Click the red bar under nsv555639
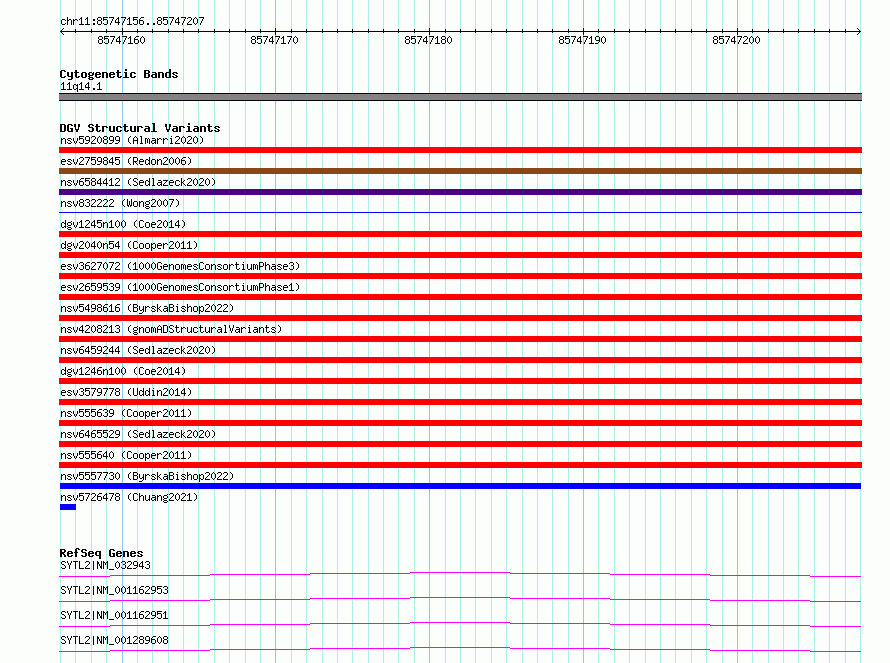This screenshot has width=890, height=663. pos(460,423)
